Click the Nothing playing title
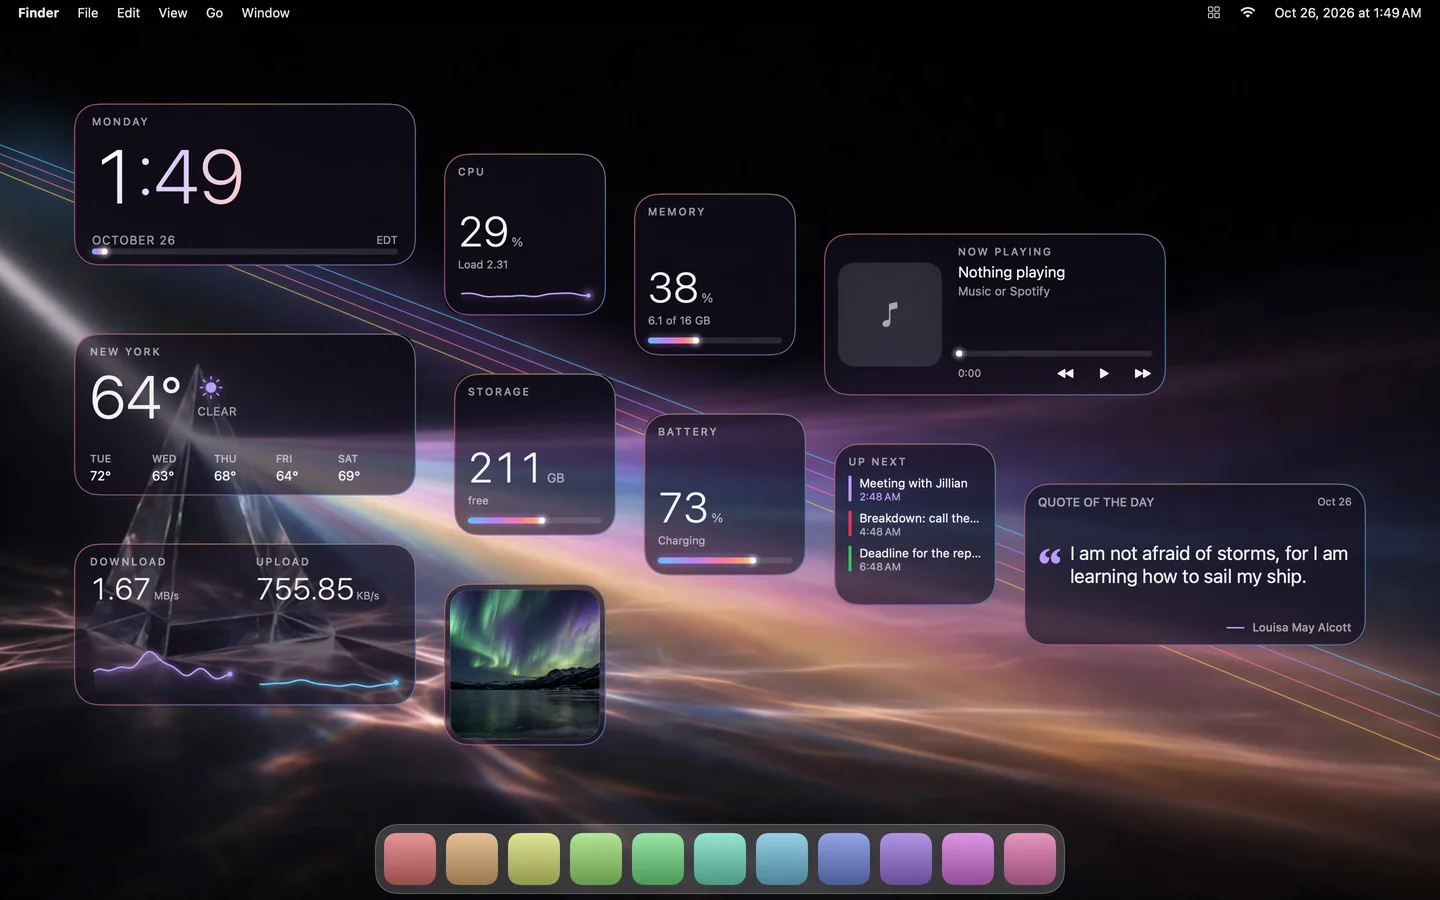Screen dimensions: 1440x900 pyautogui.click(x=1011, y=272)
